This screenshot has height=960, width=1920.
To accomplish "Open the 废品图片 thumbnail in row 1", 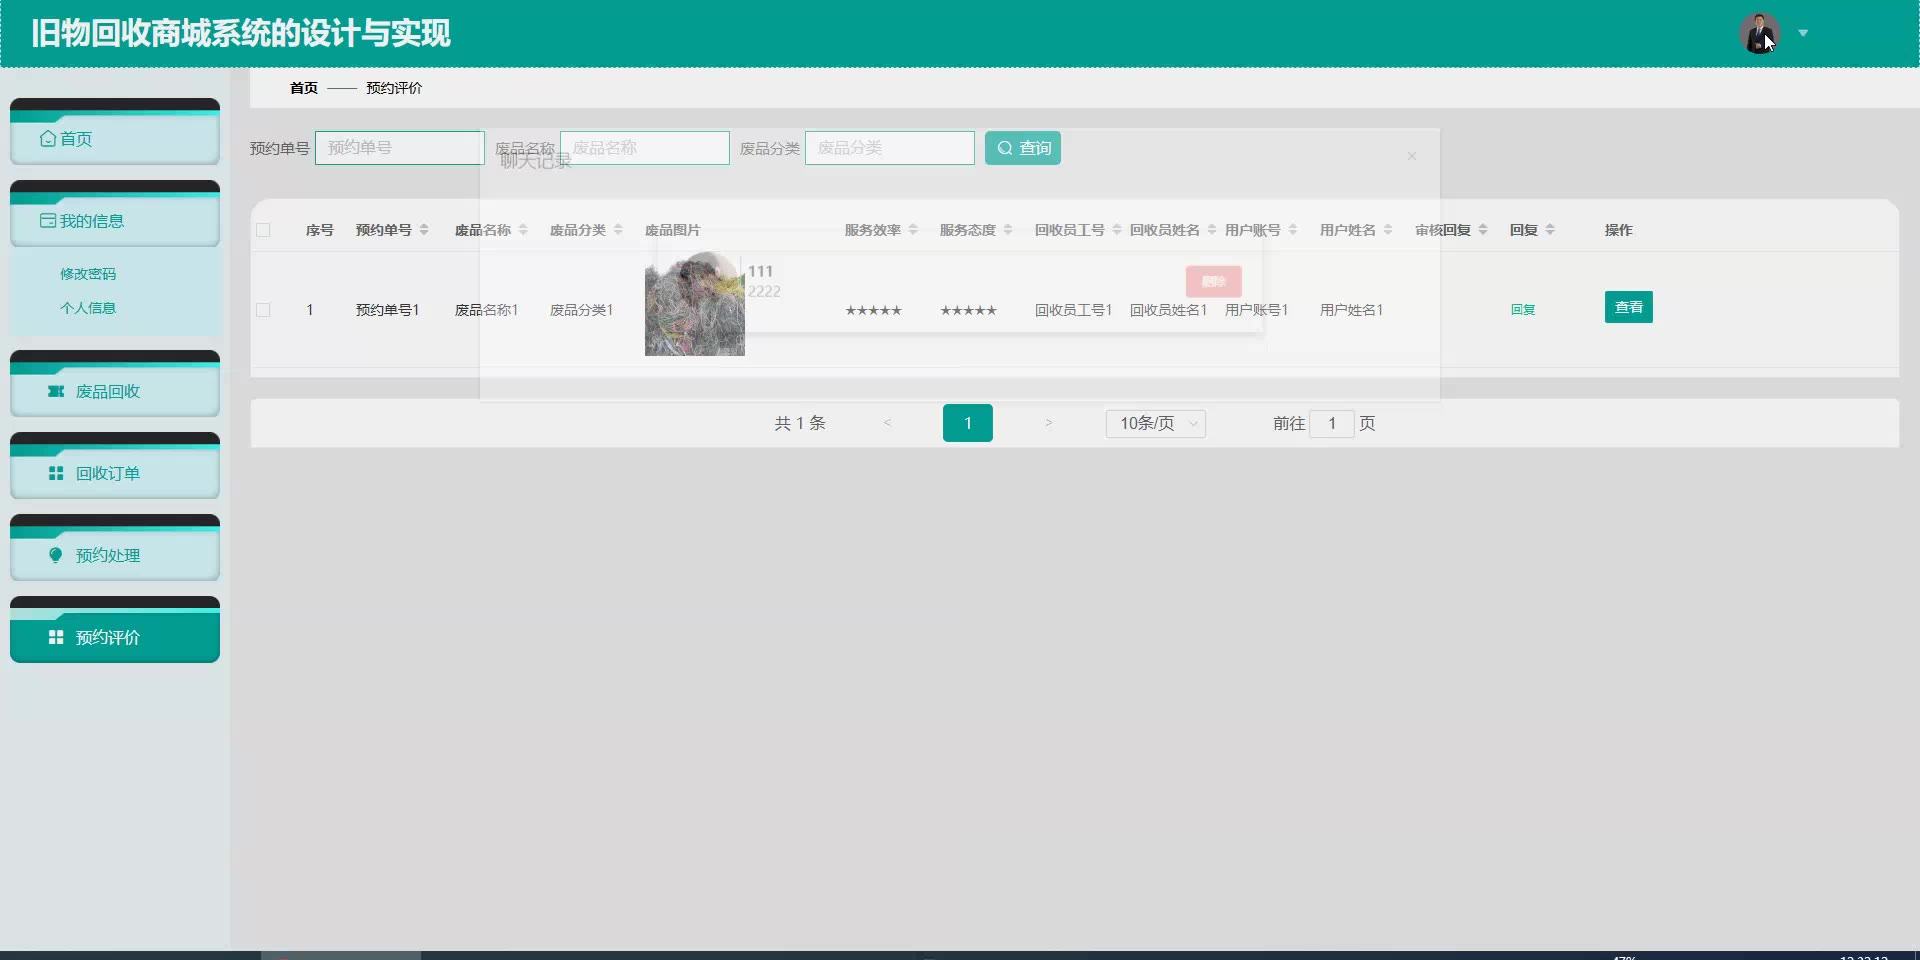I will (x=695, y=304).
